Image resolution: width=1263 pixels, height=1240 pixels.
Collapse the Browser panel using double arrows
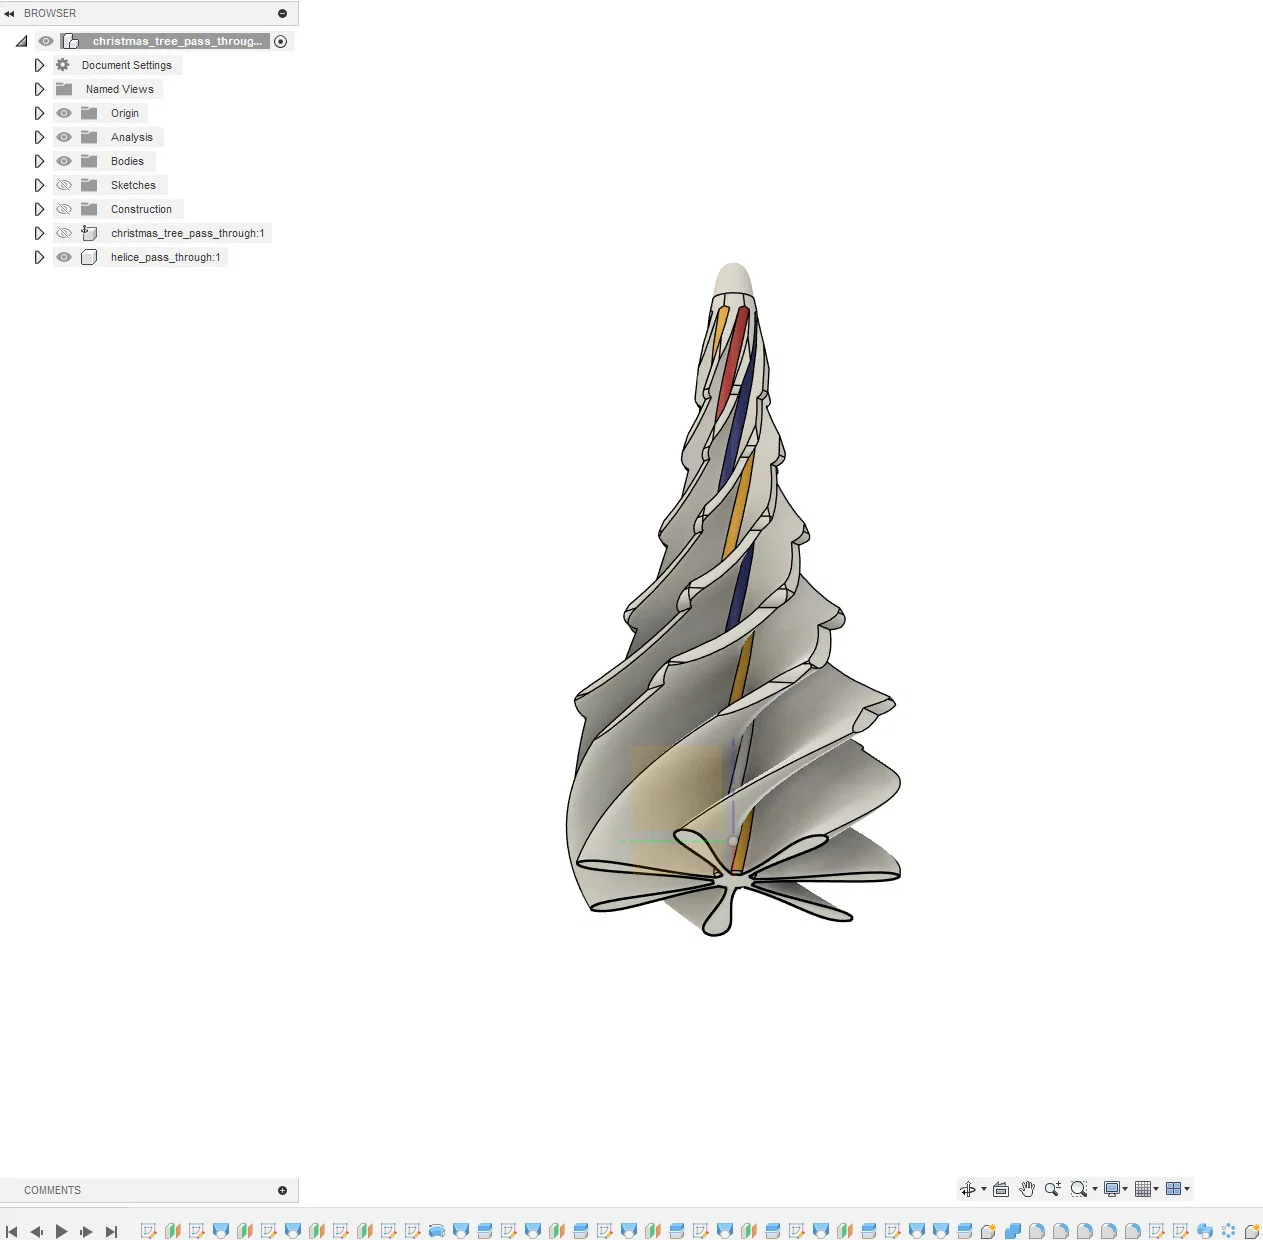pyautogui.click(x=9, y=13)
